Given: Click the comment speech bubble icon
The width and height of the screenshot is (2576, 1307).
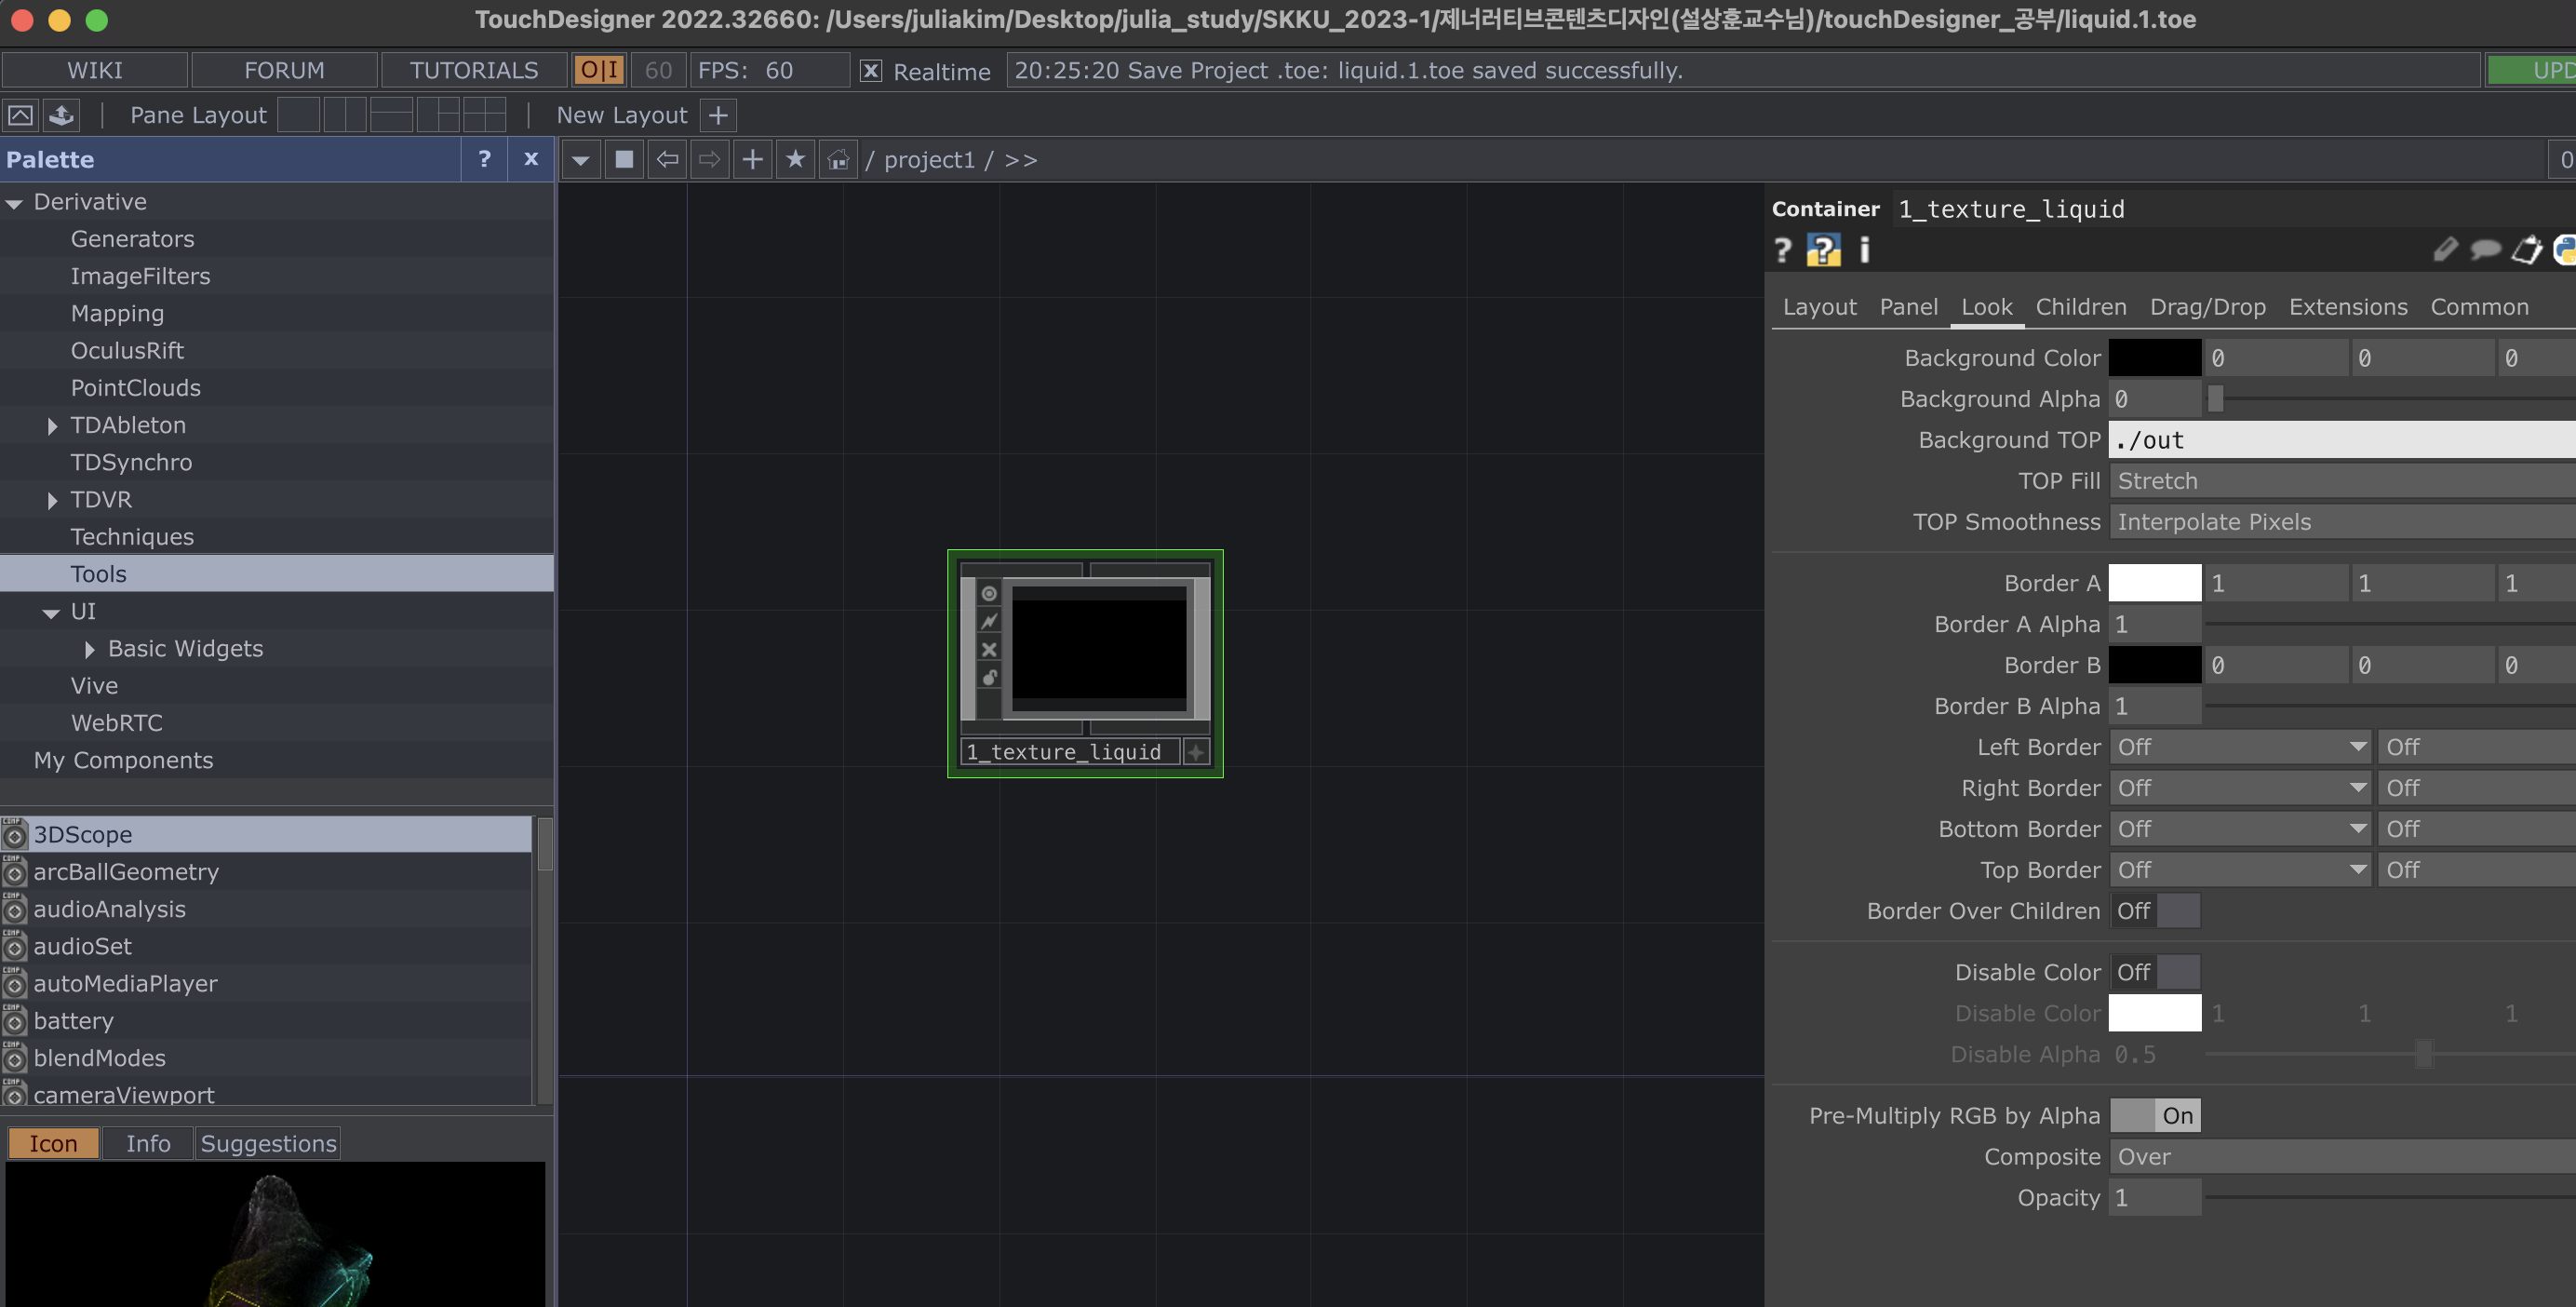Looking at the screenshot, I should pyautogui.click(x=2485, y=250).
